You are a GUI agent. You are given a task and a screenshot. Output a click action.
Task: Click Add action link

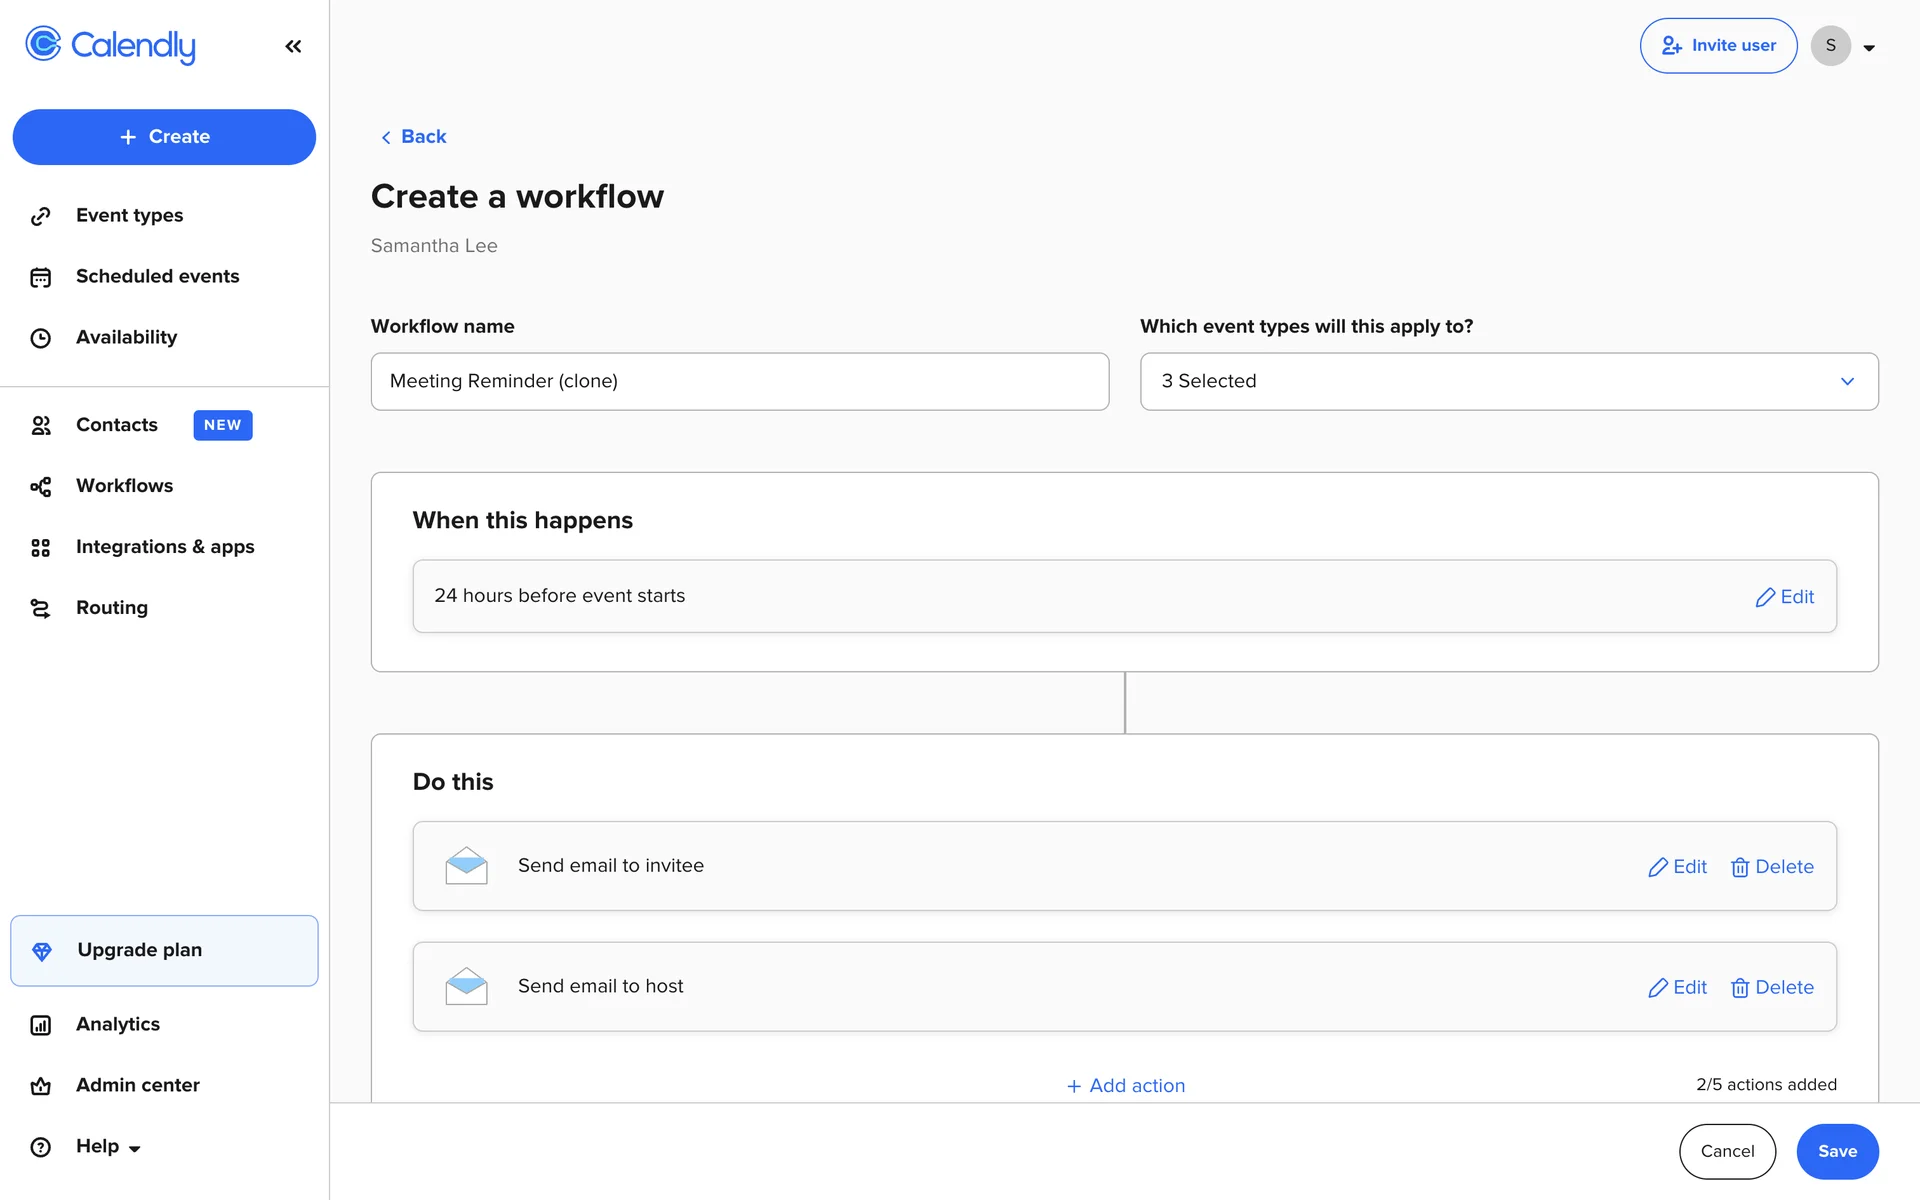[x=1125, y=1086]
